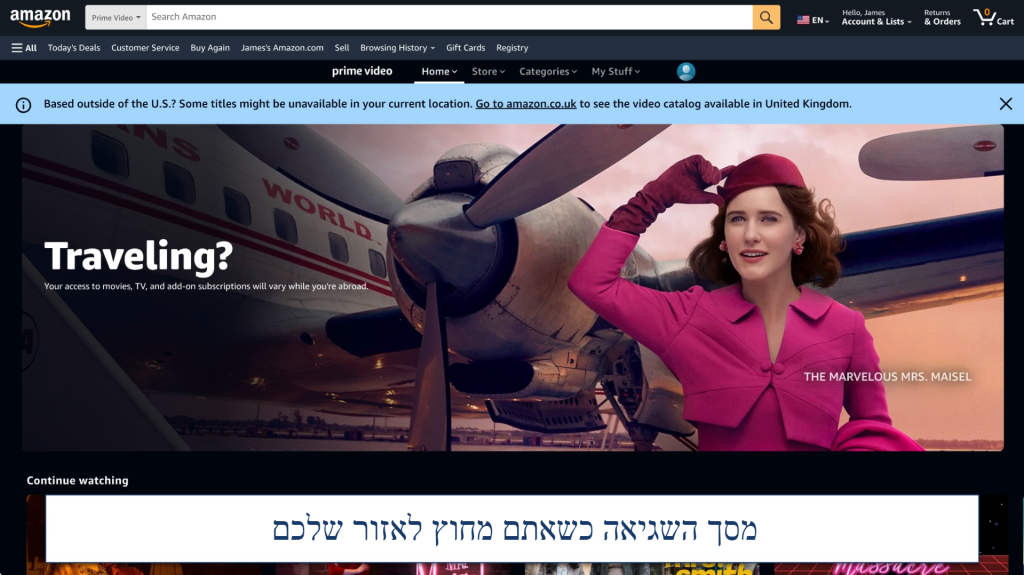Open Returns & Orders
1024x575 pixels.
tap(942, 17)
